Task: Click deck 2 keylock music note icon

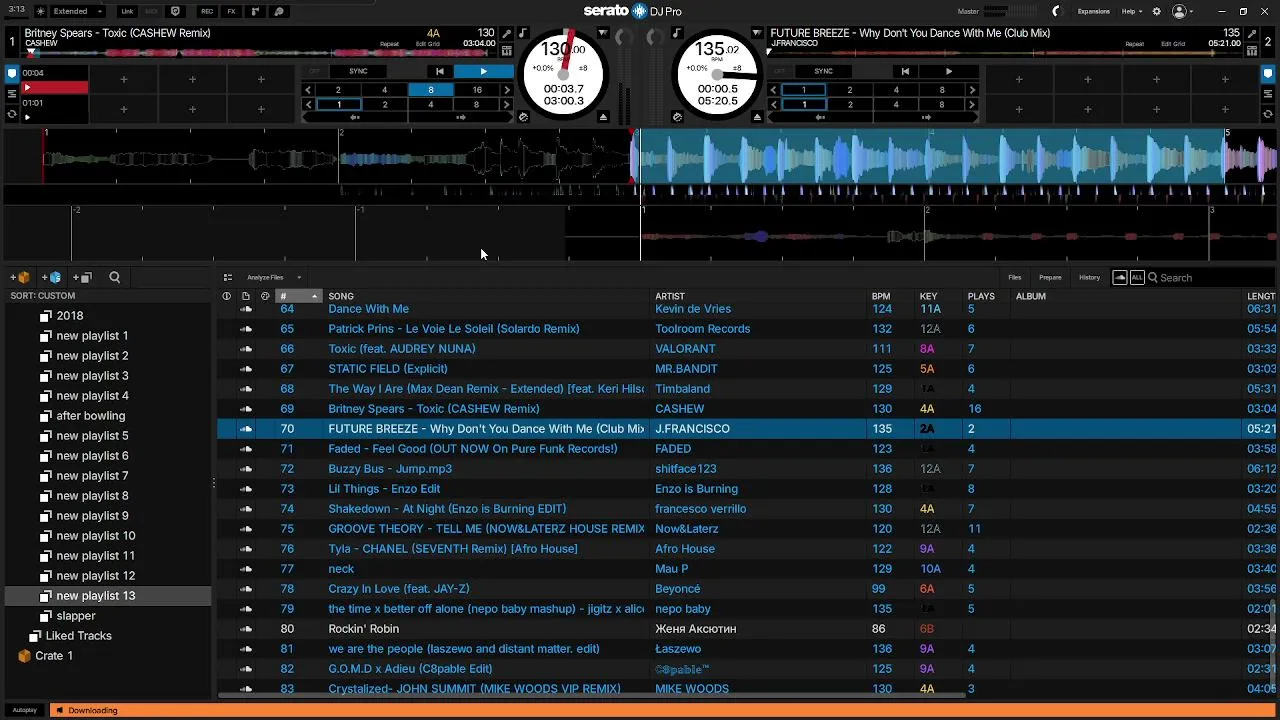Action: tap(677, 33)
